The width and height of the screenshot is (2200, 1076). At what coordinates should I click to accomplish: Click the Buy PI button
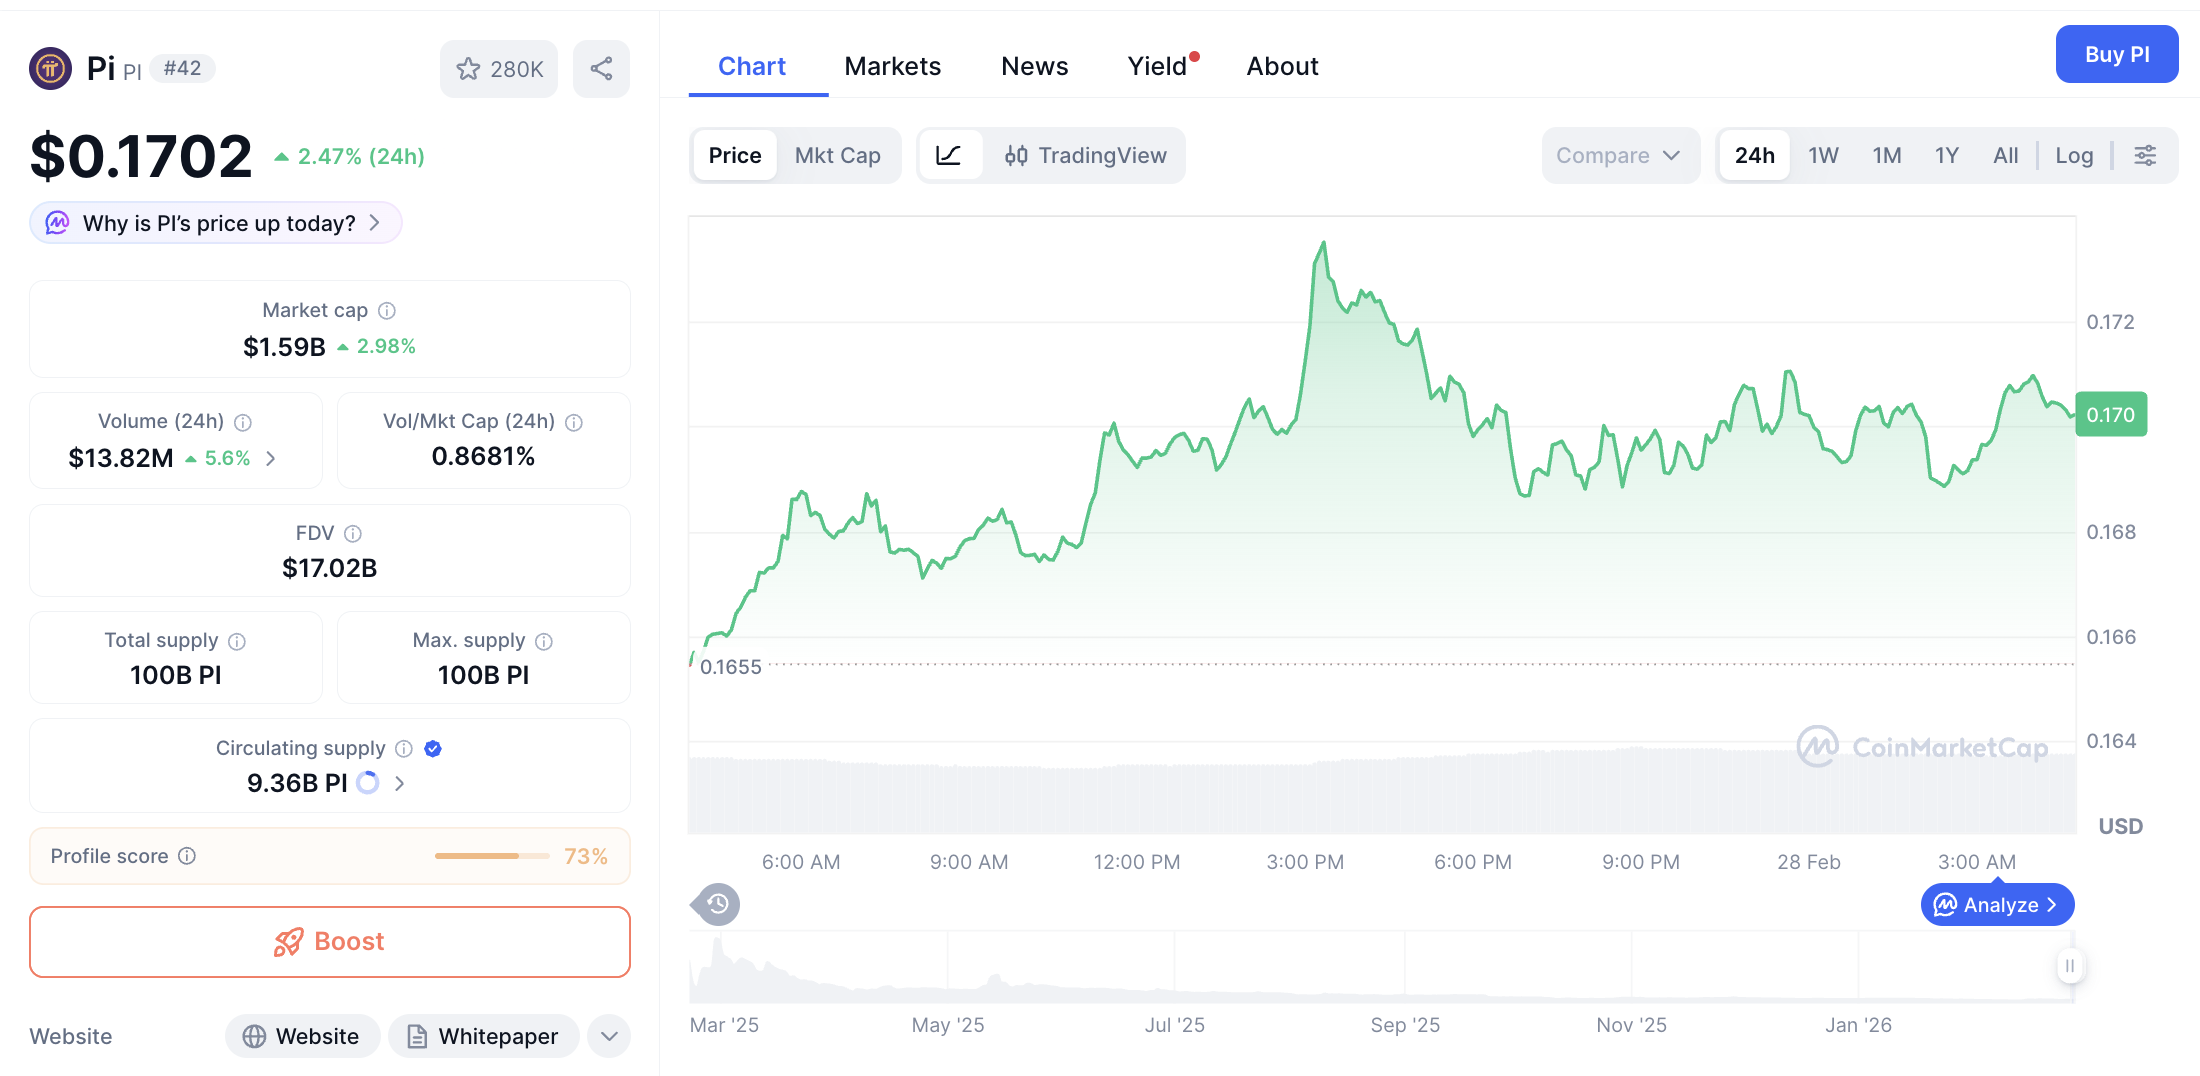click(2117, 54)
